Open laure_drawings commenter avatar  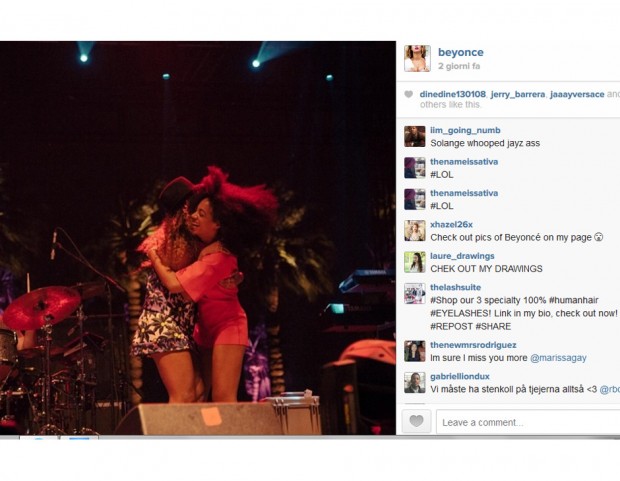pos(415,262)
